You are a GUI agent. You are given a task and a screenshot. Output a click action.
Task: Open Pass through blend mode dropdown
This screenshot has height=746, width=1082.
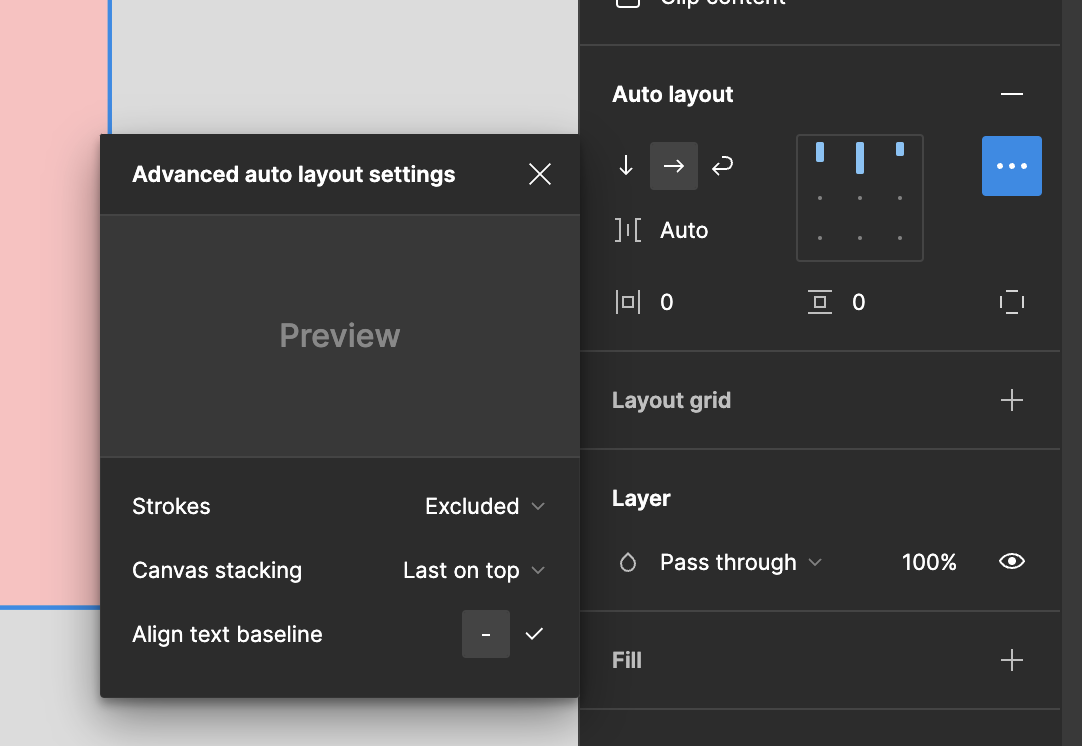click(740, 562)
